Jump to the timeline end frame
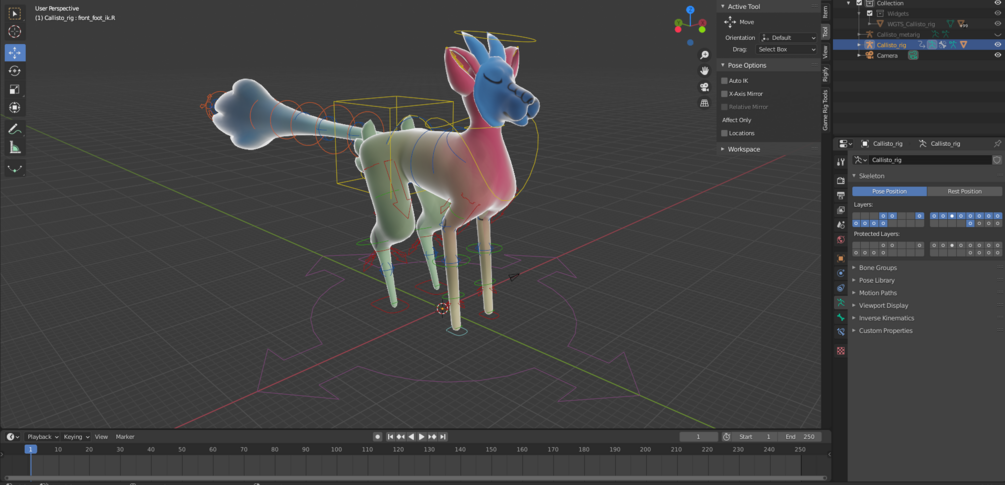Screen dimensions: 1005x485 [444, 437]
